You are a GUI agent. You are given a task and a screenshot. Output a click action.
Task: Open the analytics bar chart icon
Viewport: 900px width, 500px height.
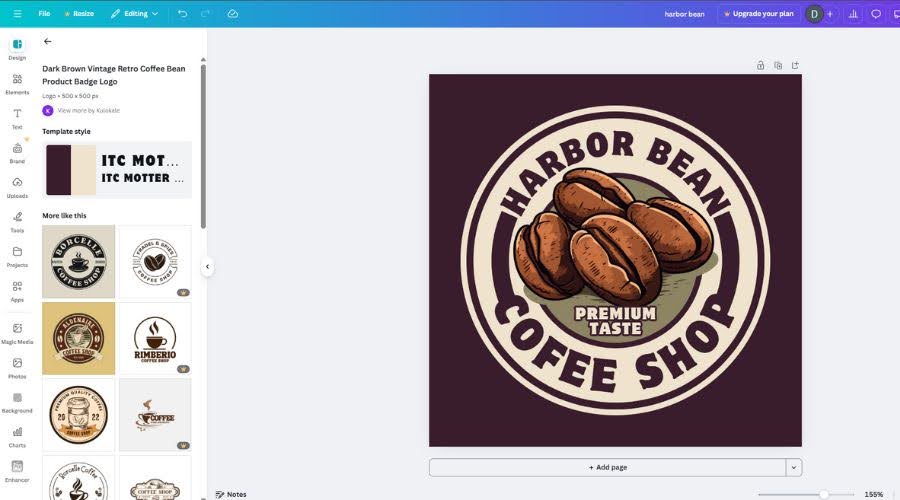853,14
